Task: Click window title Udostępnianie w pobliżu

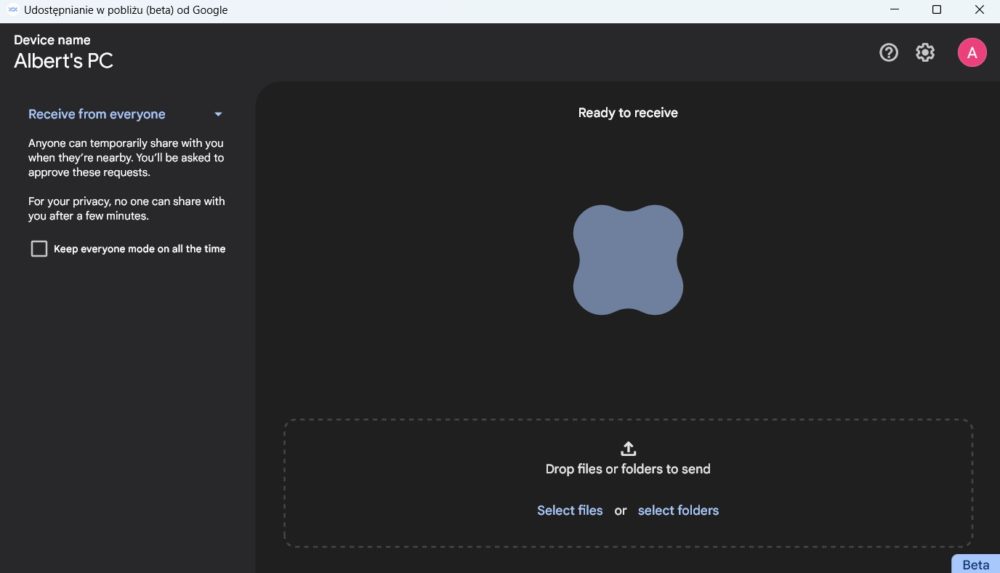Action: [126, 10]
